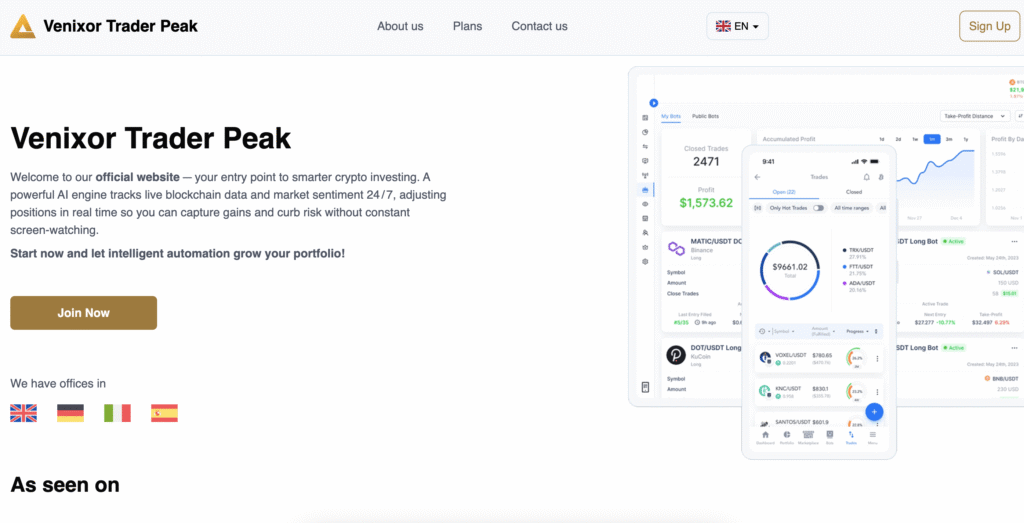The height and width of the screenshot is (523, 1024).
Task: Open the All time ranges filter
Action: point(853,208)
